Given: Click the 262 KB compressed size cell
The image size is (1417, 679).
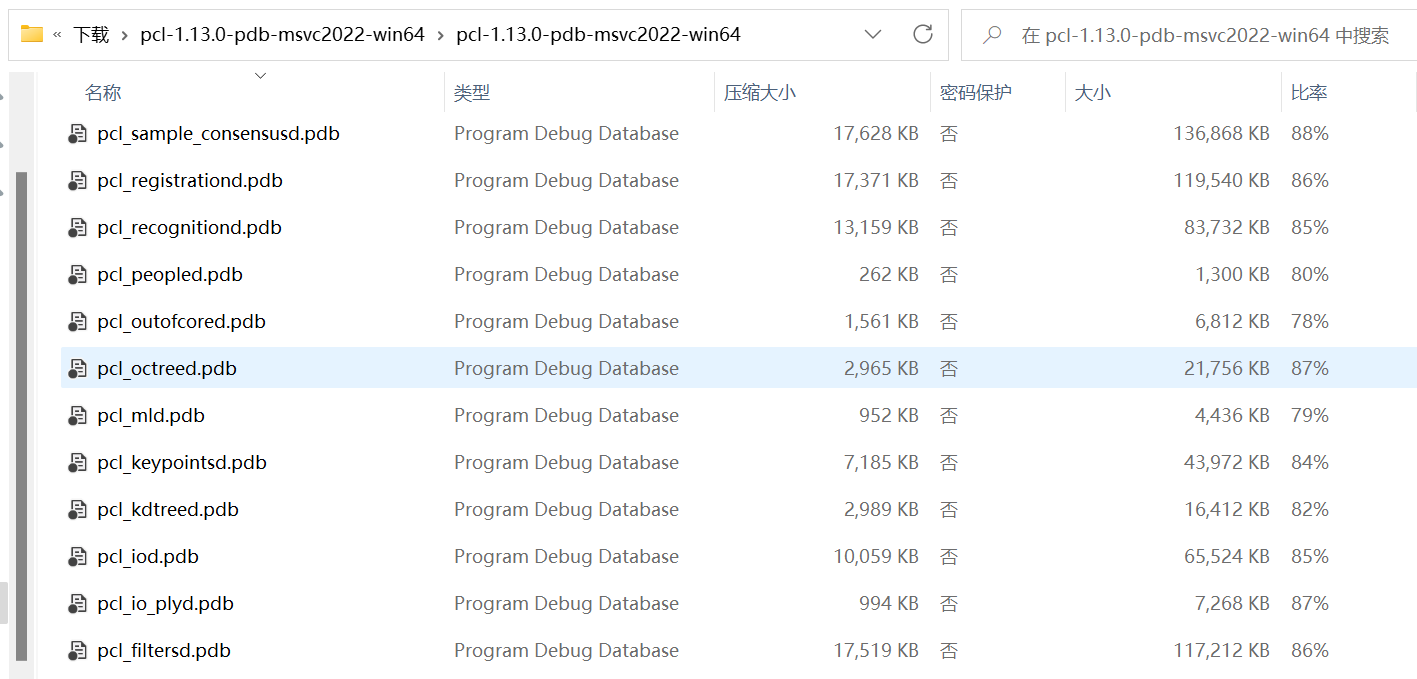Looking at the screenshot, I should pyautogui.click(x=889, y=275).
